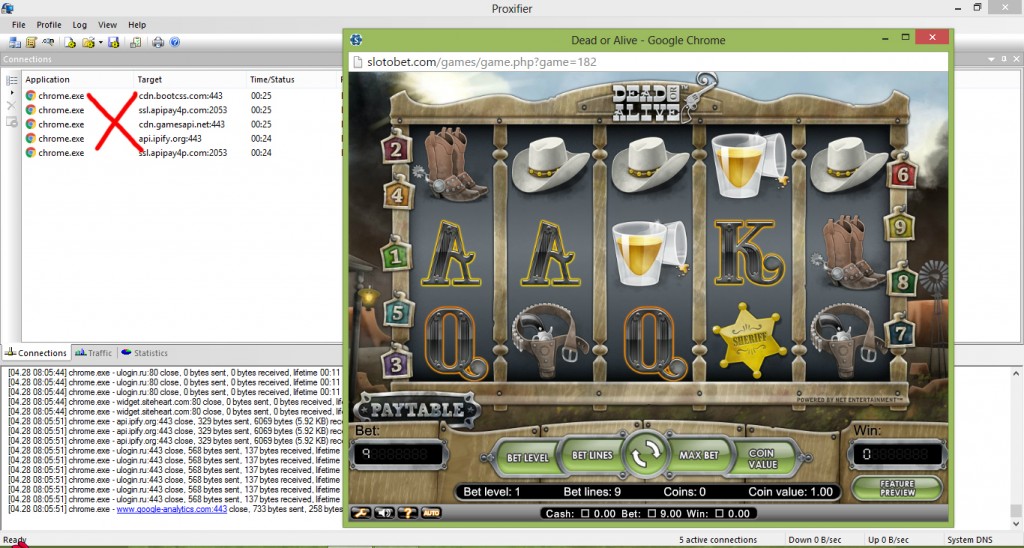The height and width of the screenshot is (548, 1024).
Task: Select bet line marker 1
Action: pos(396,255)
